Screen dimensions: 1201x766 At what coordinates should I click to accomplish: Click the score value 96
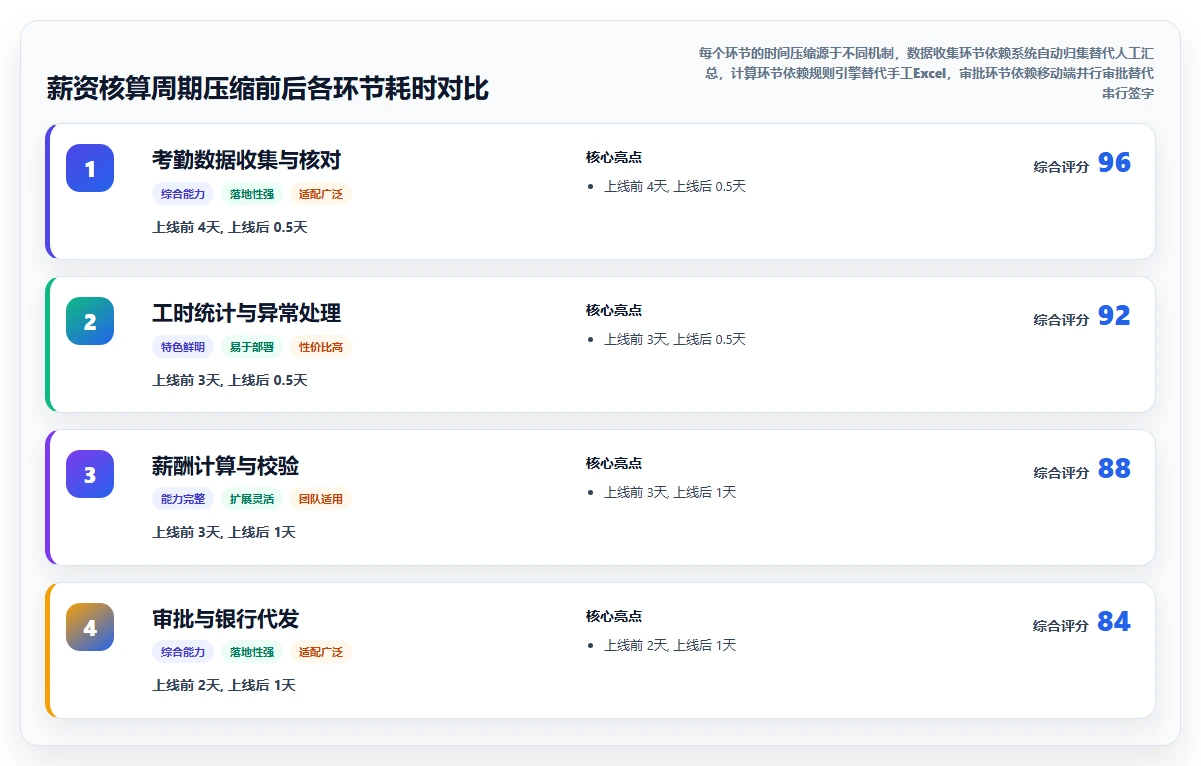click(1114, 163)
